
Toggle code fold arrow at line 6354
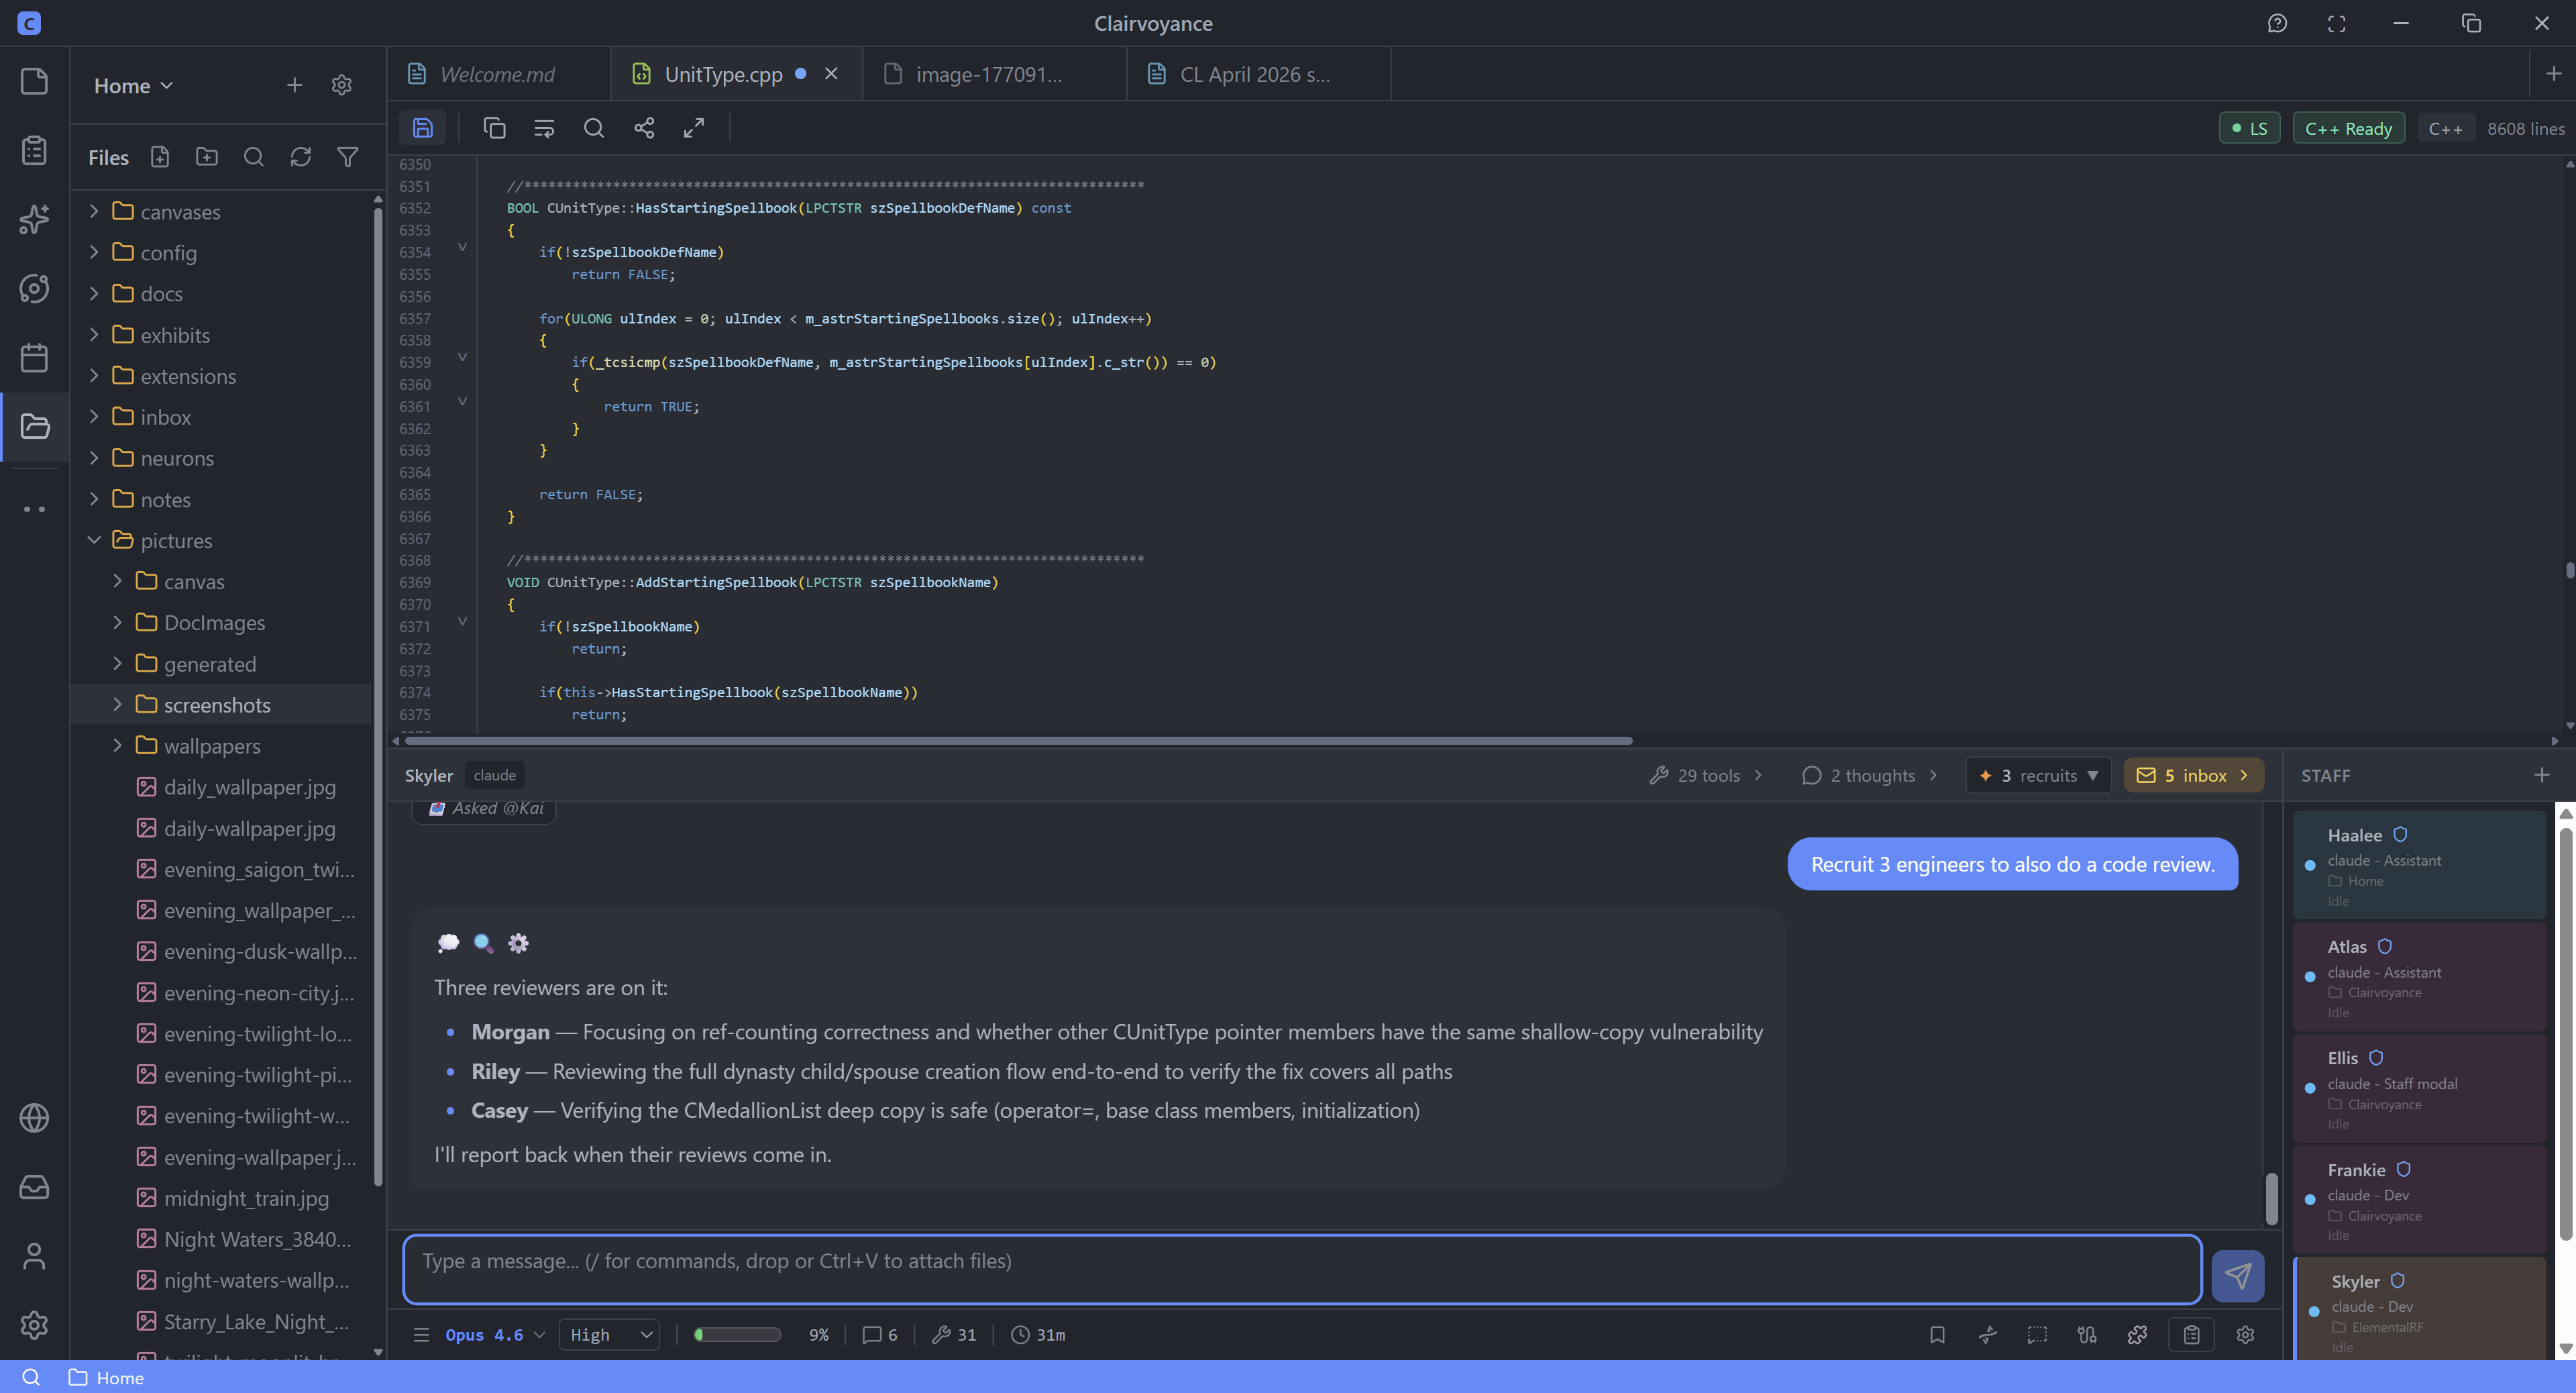462,247
